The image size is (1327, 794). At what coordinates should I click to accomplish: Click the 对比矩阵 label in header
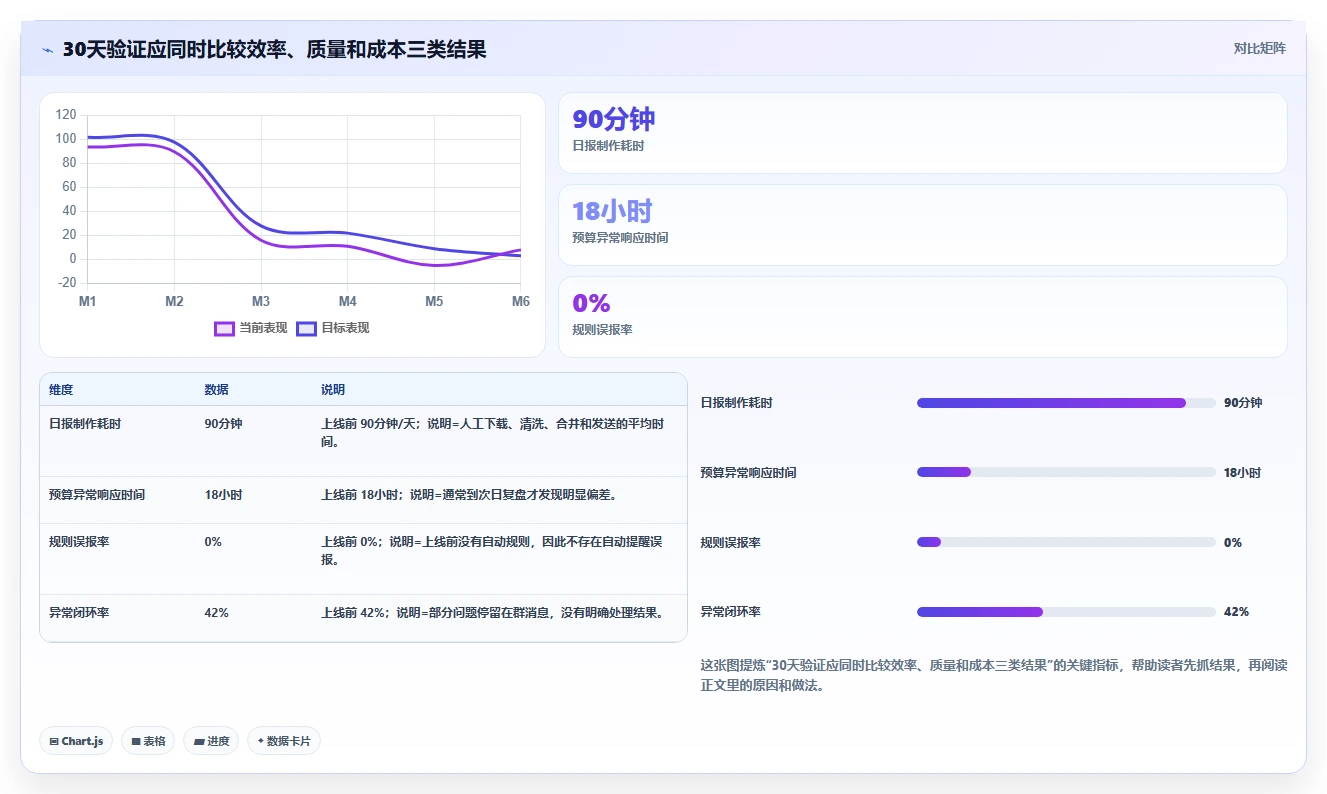tap(1259, 48)
